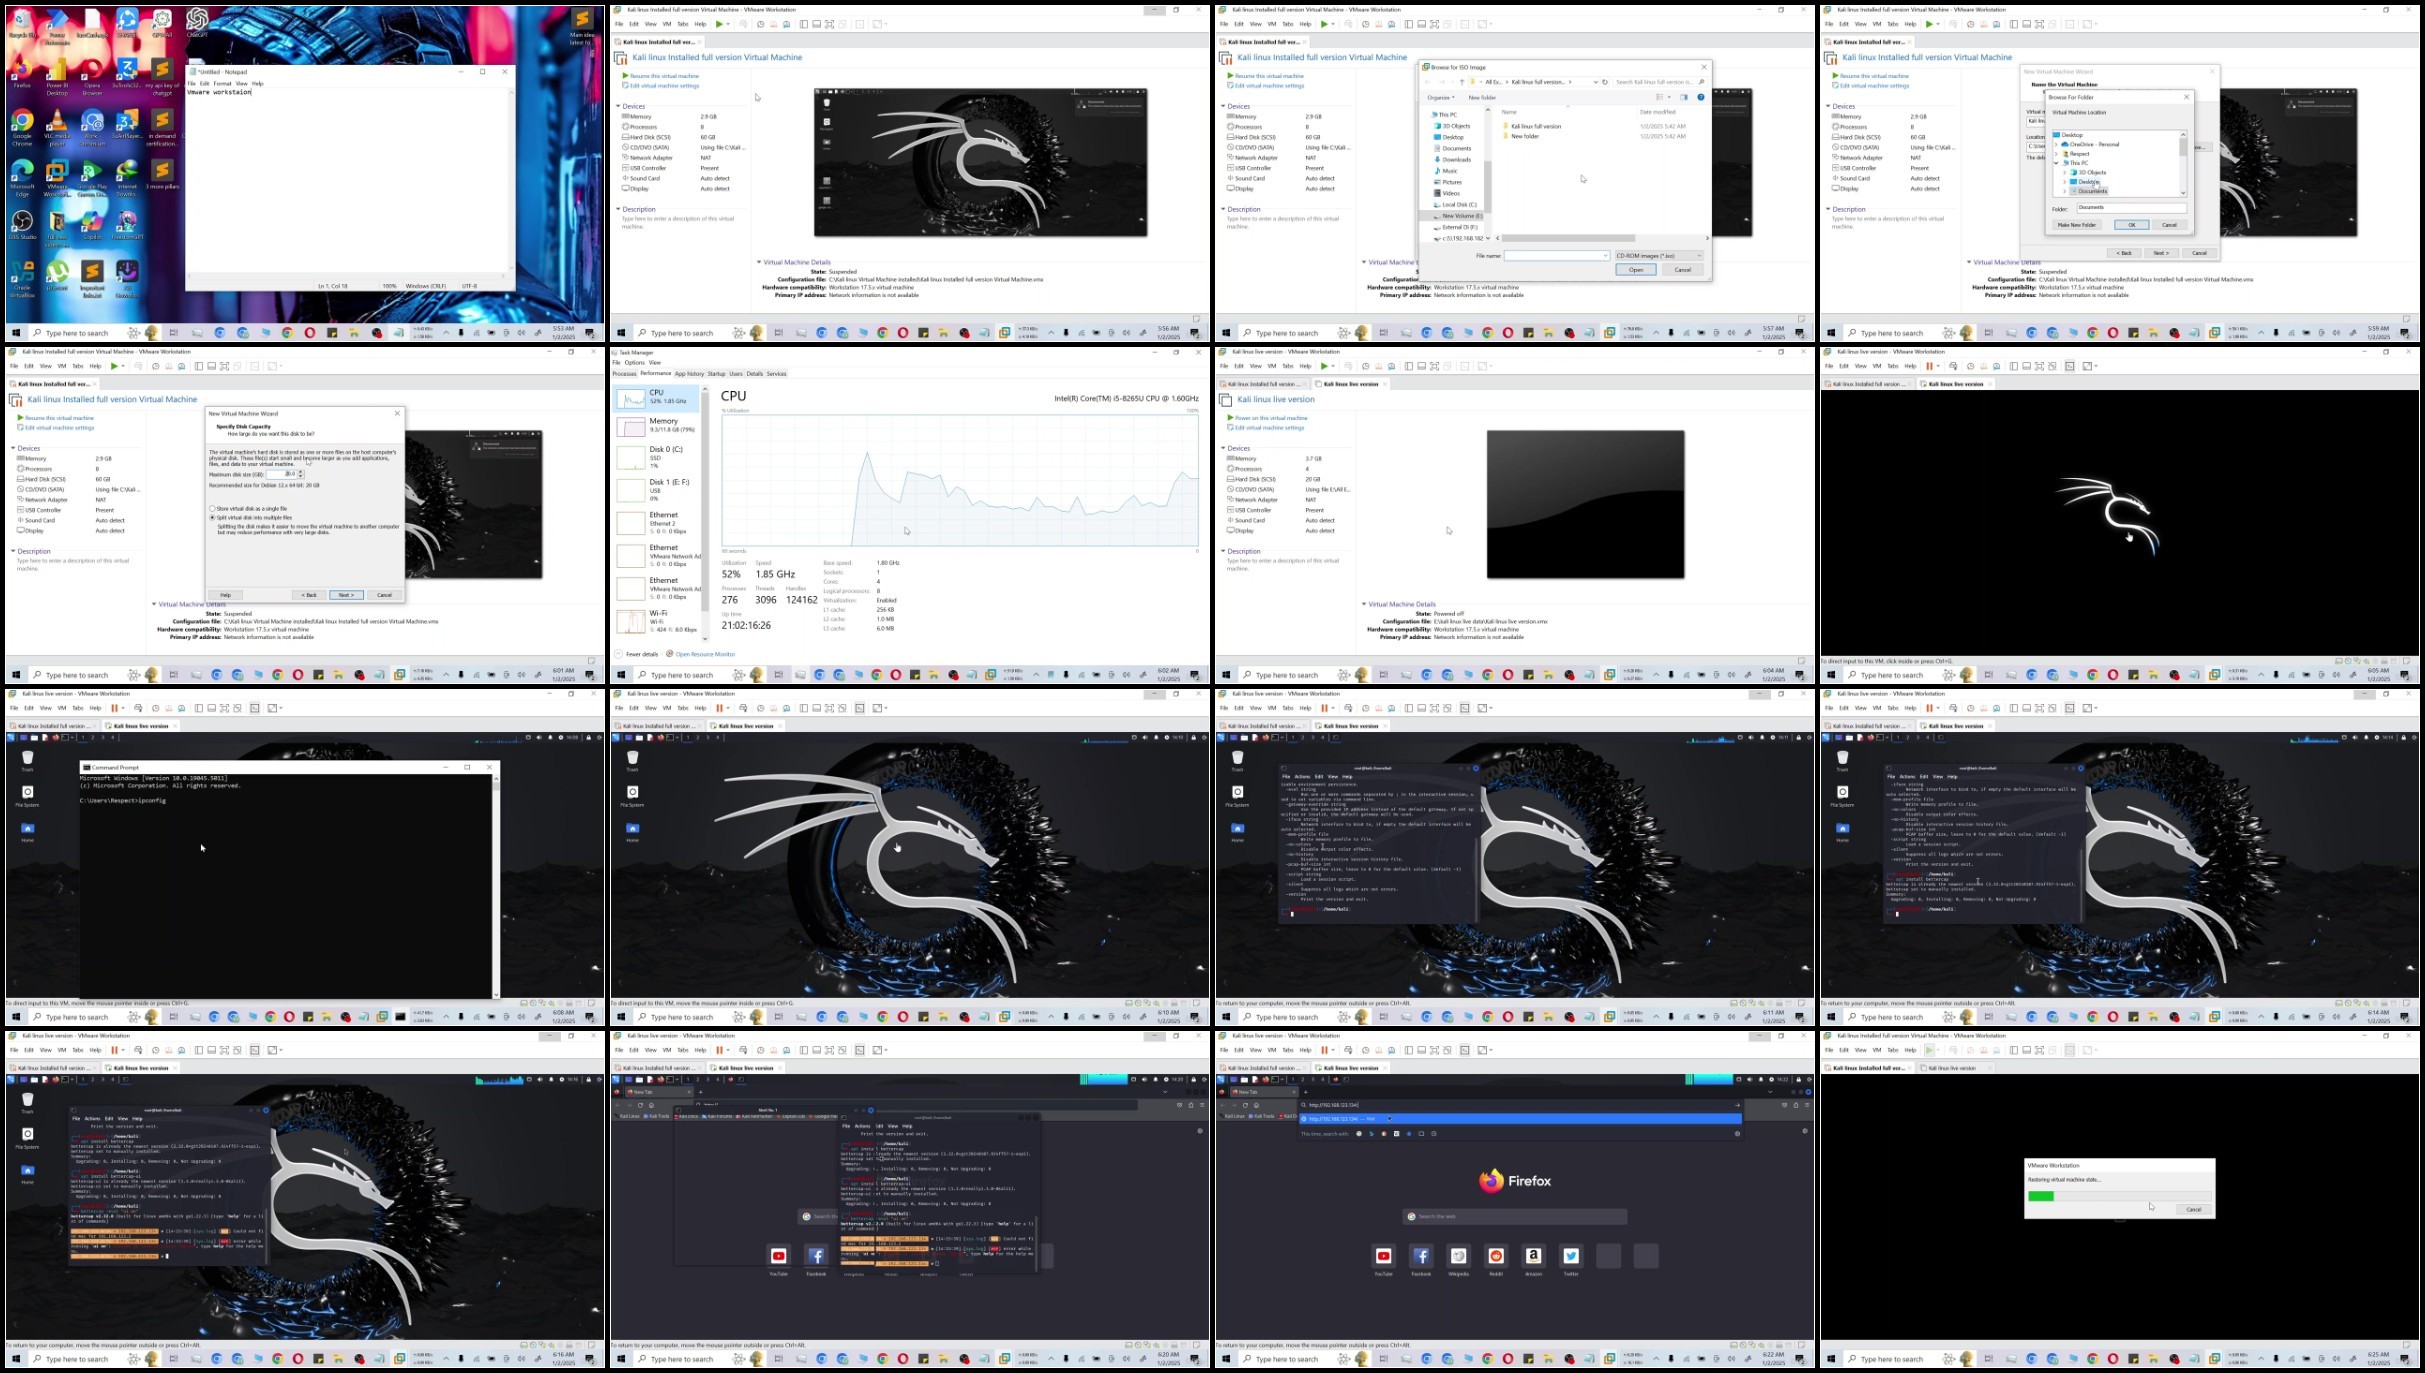
Task: Expand the Respect node in Browse For Folder
Action: point(2057,154)
